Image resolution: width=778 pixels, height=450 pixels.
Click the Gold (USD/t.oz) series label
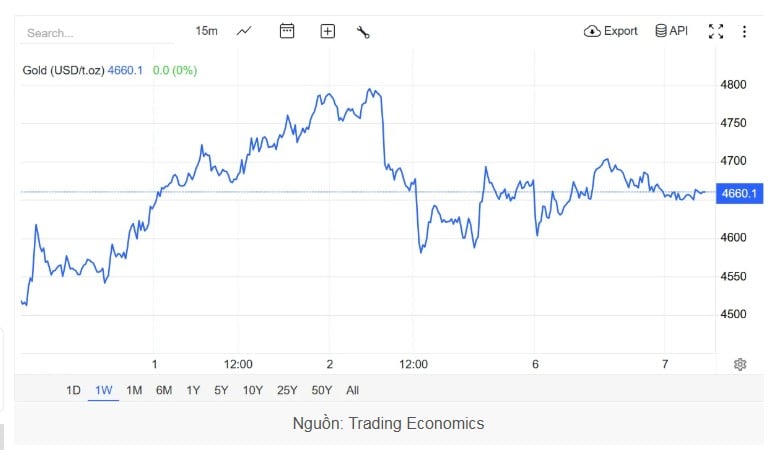tap(62, 70)
